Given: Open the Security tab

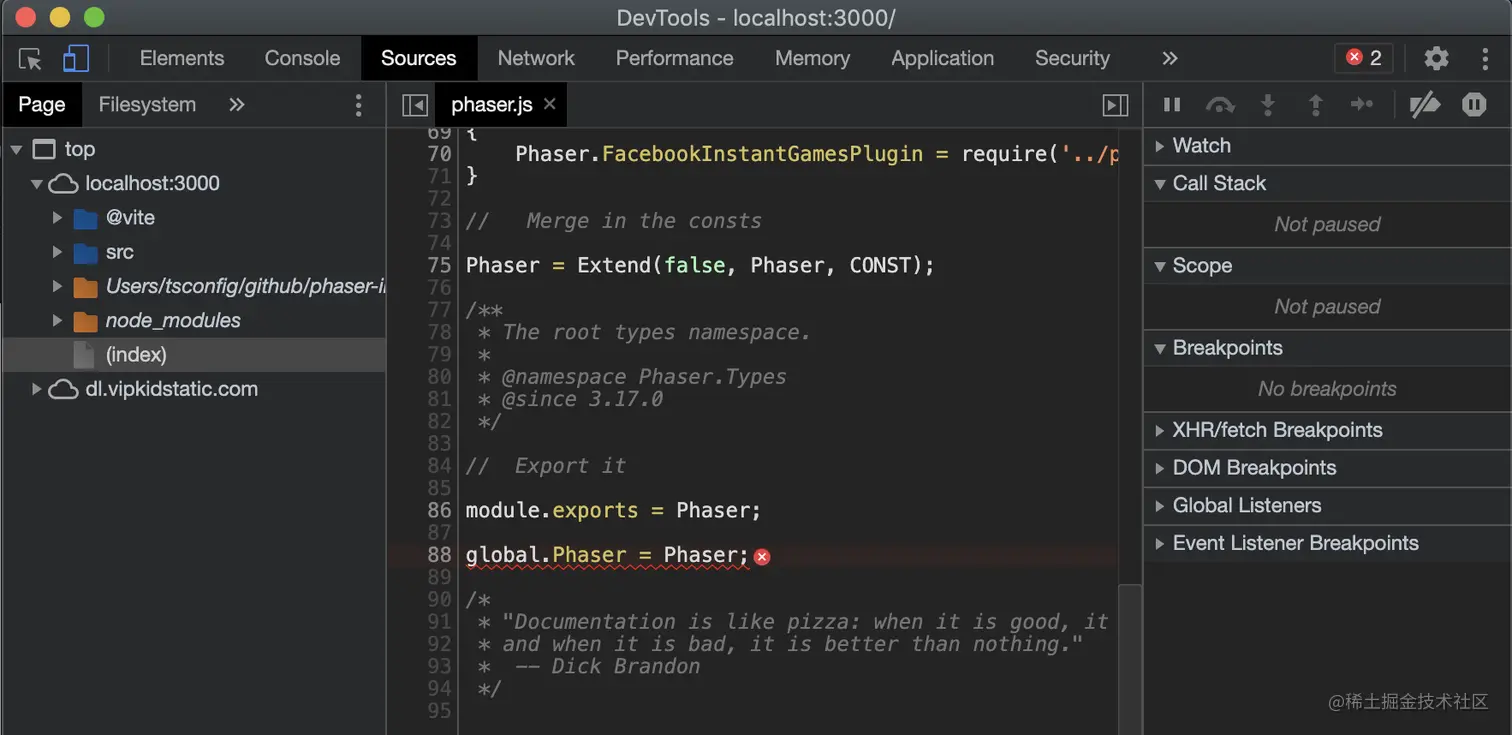Looking at the screenshot, I should tap(1072, 58).
